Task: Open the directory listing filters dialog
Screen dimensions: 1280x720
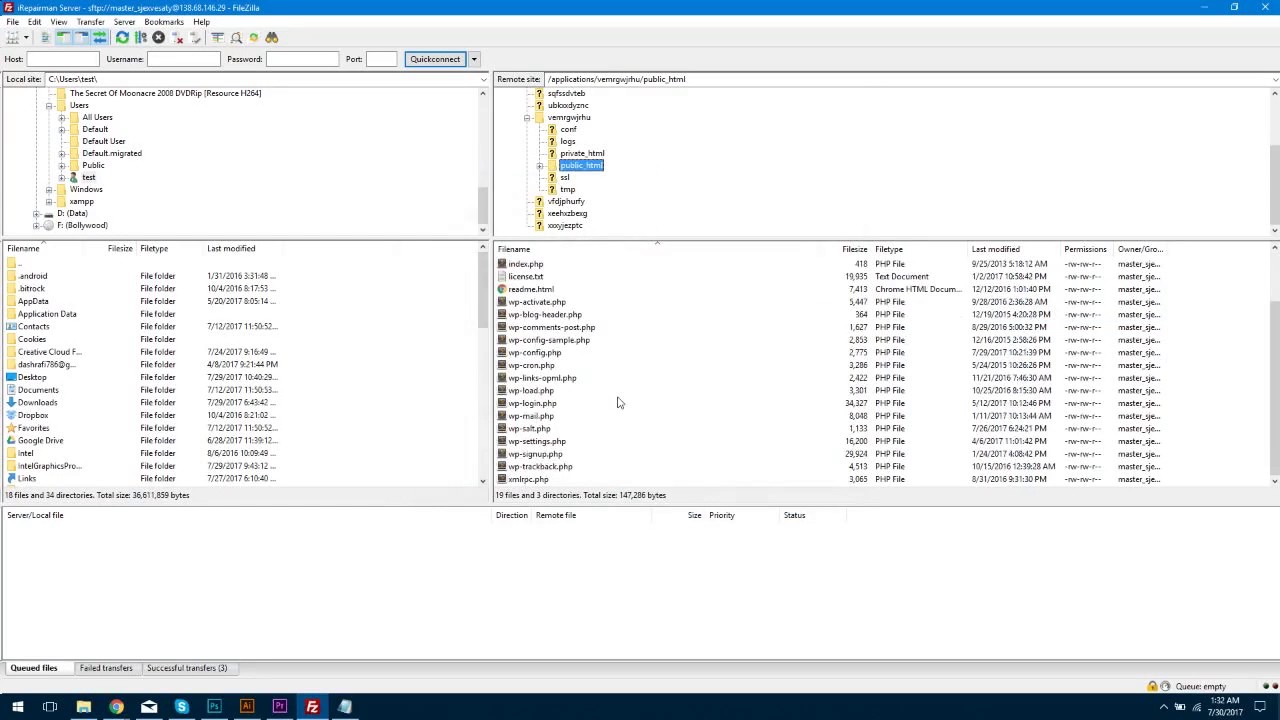Action: 217,37
